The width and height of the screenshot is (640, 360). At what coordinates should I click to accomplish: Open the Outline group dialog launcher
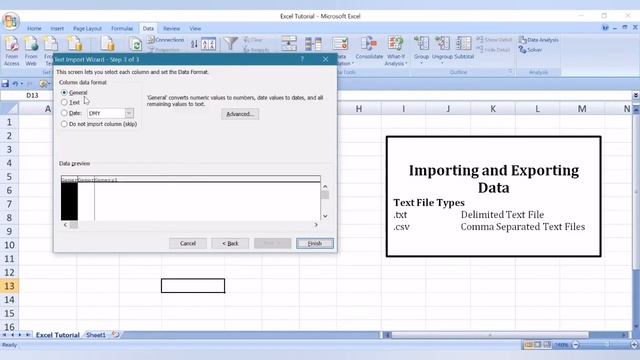tap(510, 72)
